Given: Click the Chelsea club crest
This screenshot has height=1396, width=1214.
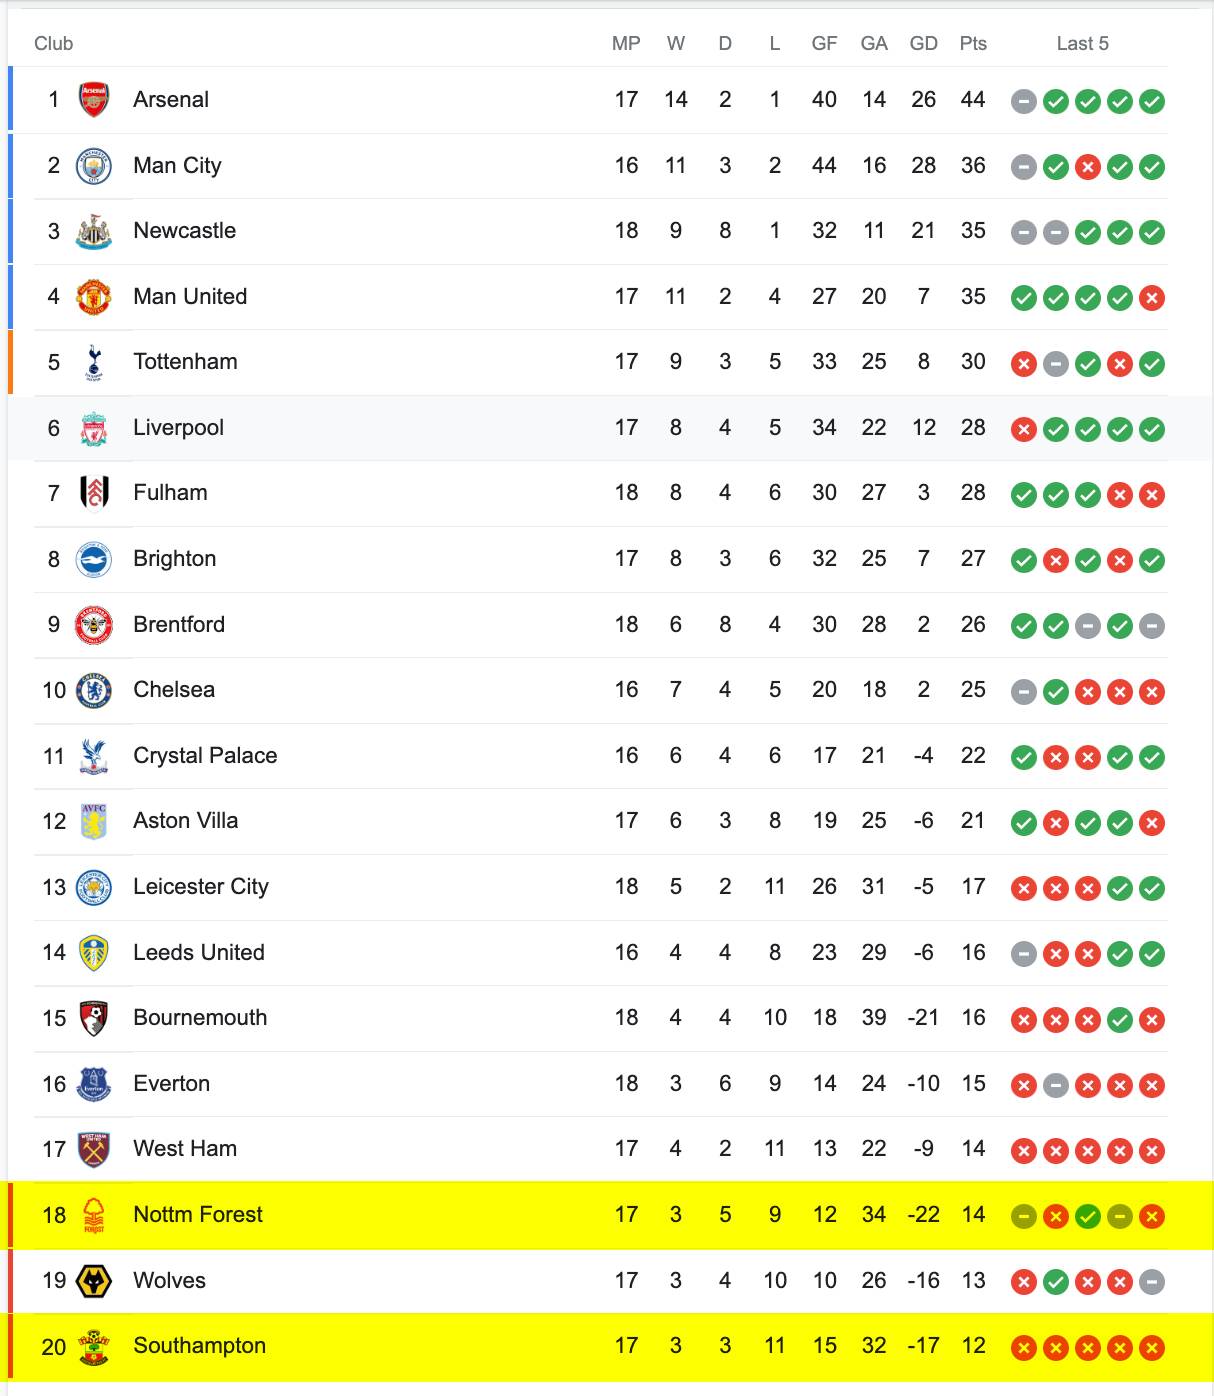Looking at the screenshot, I should [x=94, y=690].
